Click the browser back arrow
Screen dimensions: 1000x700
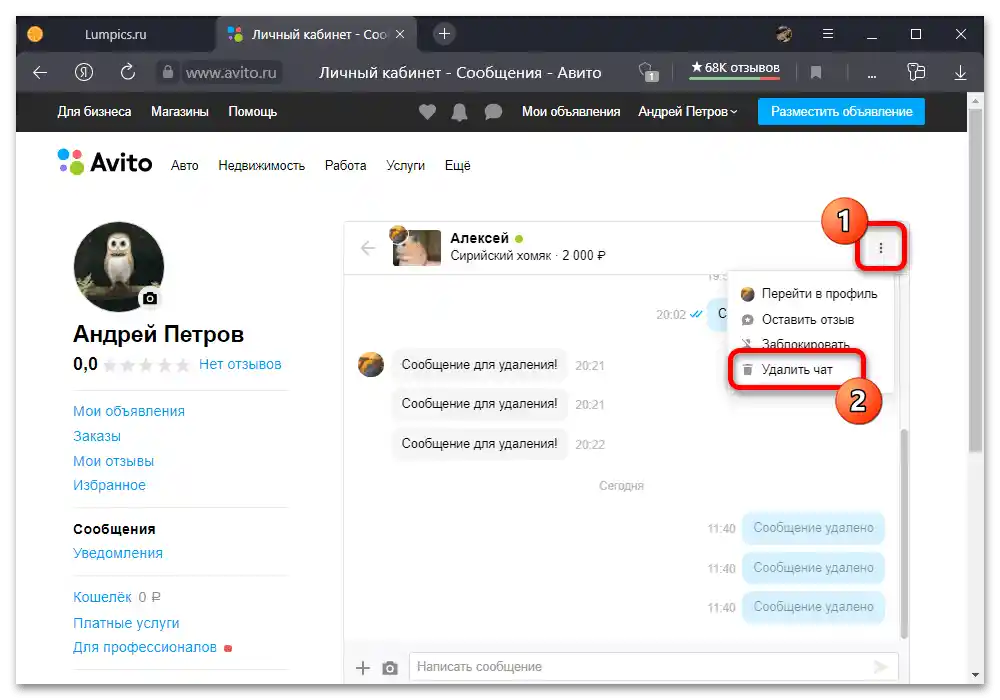tap(40, 73)
